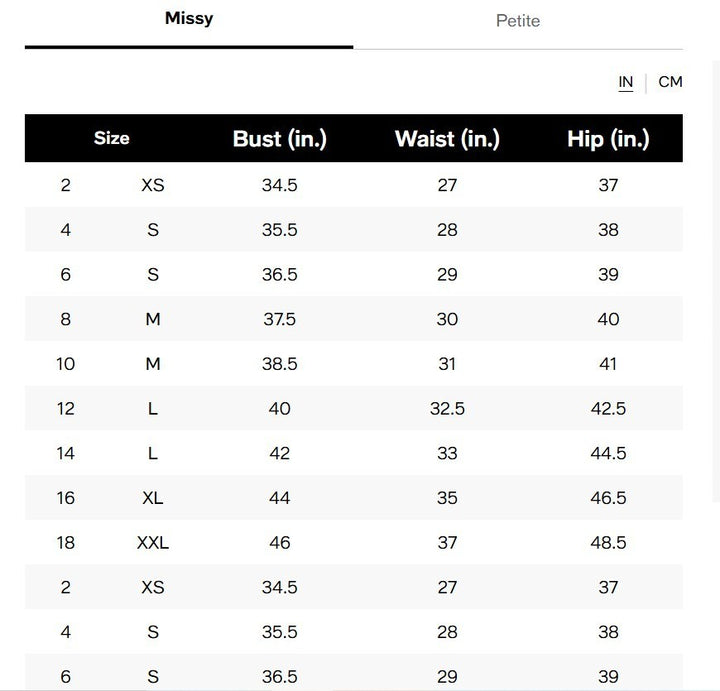Switch to the Petite tab
720x691 pixels.
[x=518, y=21]
